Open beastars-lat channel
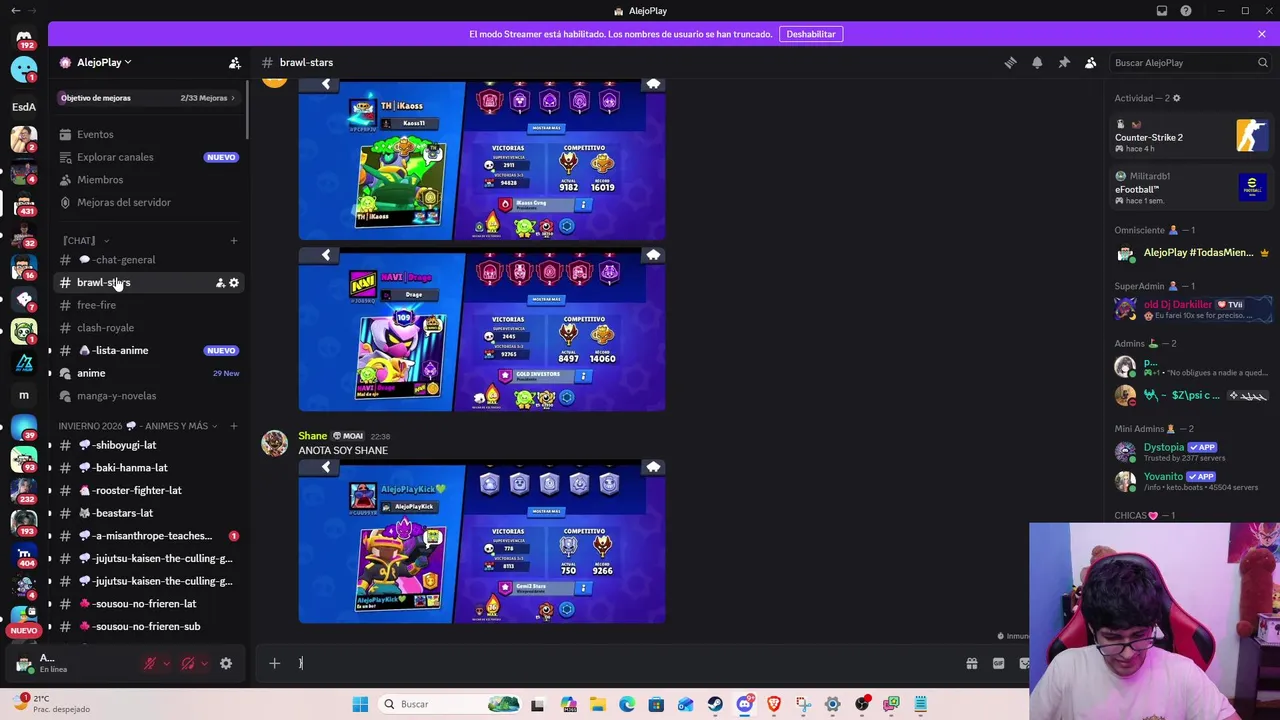This screenshot has height=720, width=1280. point(148,513)
